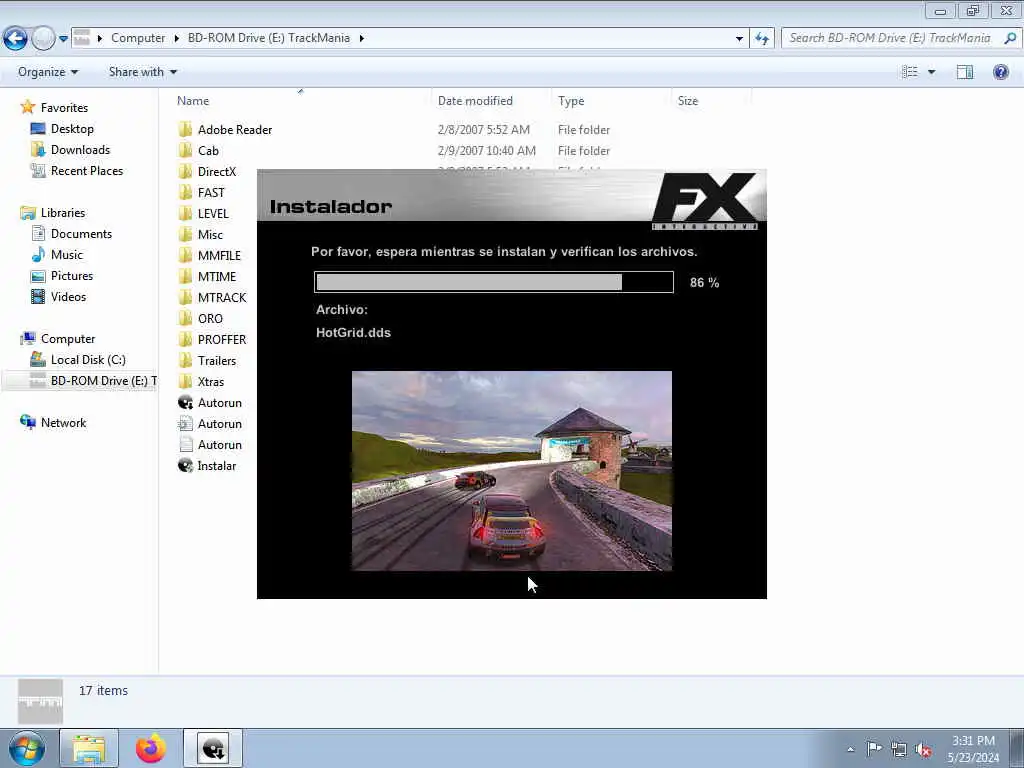1024x768 pixels.
Task: Select BD-ROM Drive (E:) in the sidebar
Action: (80, 381)
